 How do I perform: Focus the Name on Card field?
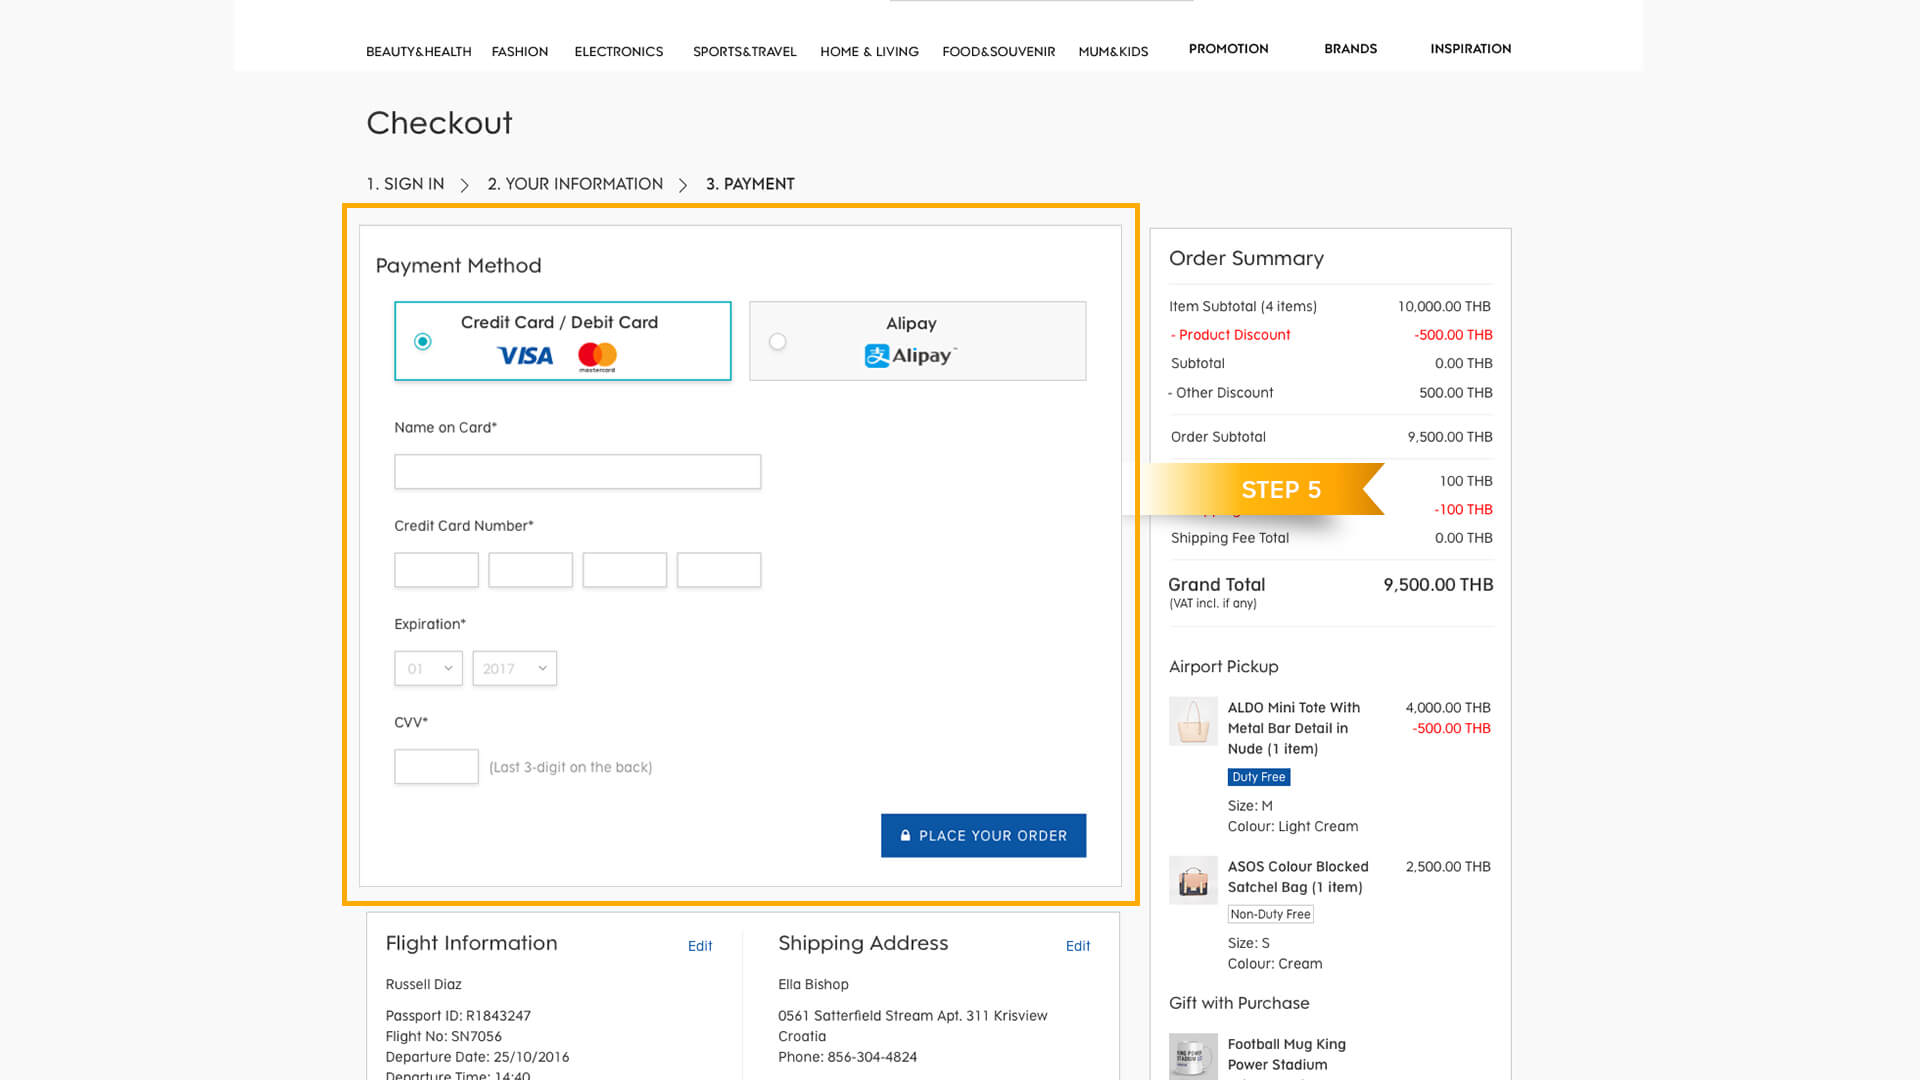pyautogui.click(x=577, y=472)
